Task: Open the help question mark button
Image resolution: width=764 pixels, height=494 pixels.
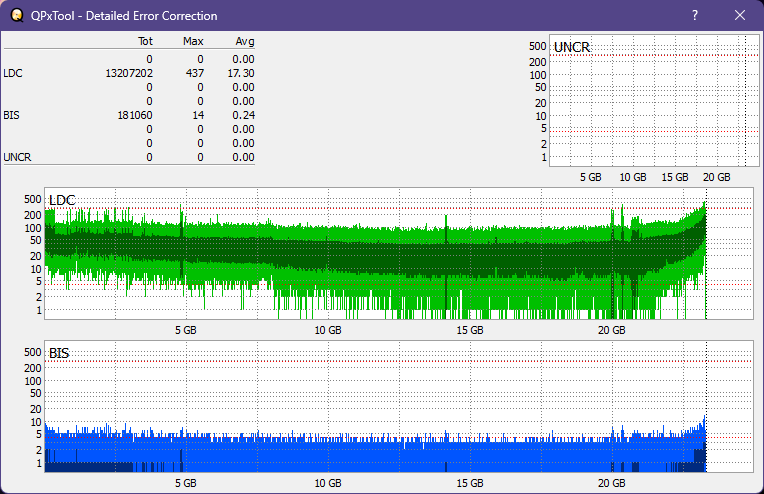Action: click(695, 15)
